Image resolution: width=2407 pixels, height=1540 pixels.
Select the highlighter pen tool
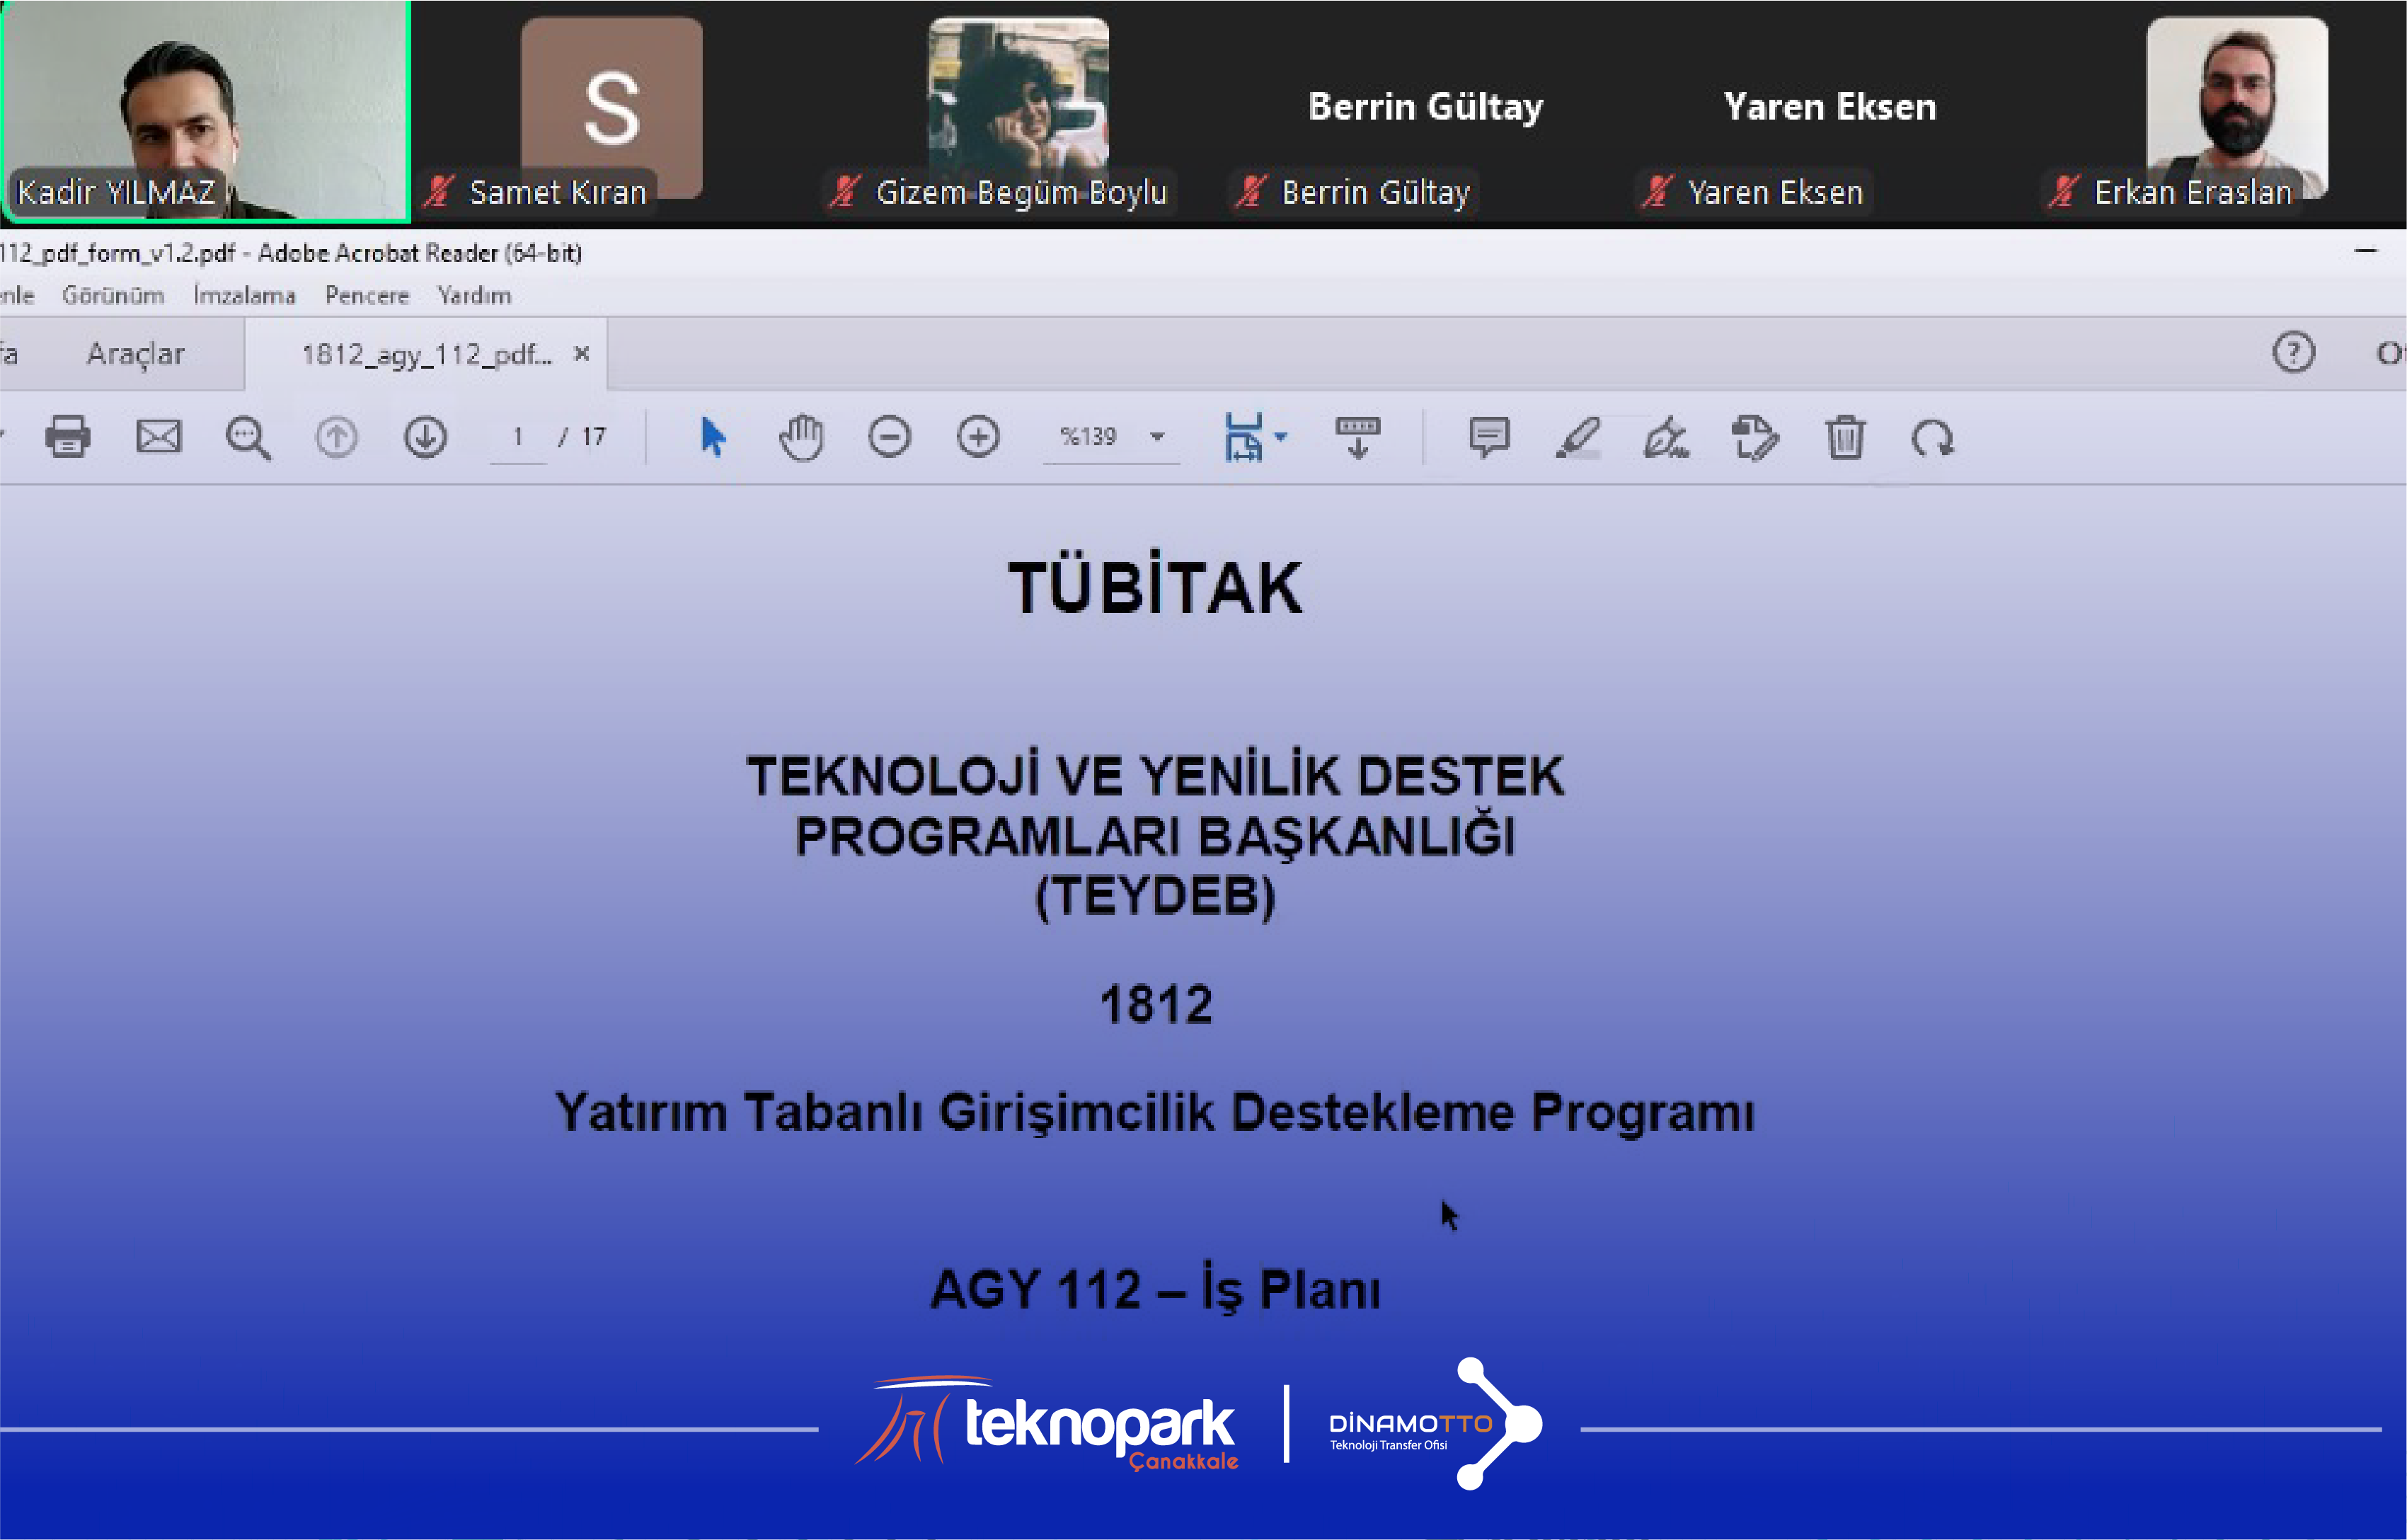[1578, 437]
